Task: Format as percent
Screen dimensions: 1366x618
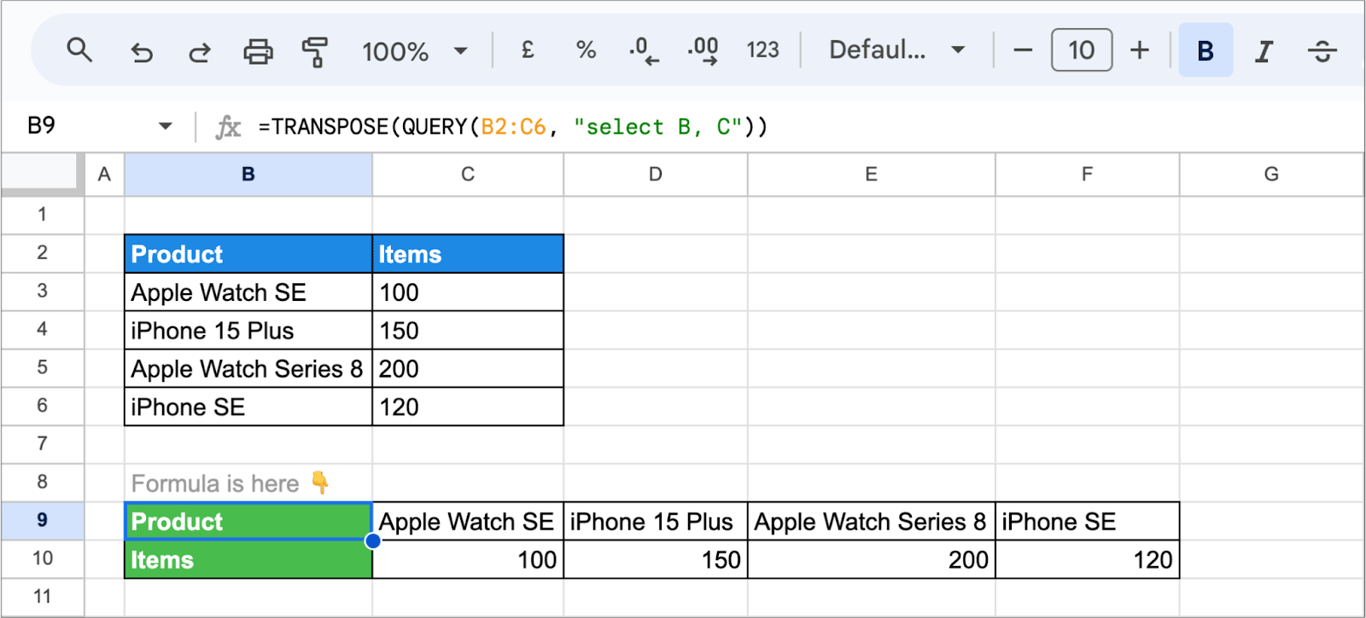Action: [586, 50]
